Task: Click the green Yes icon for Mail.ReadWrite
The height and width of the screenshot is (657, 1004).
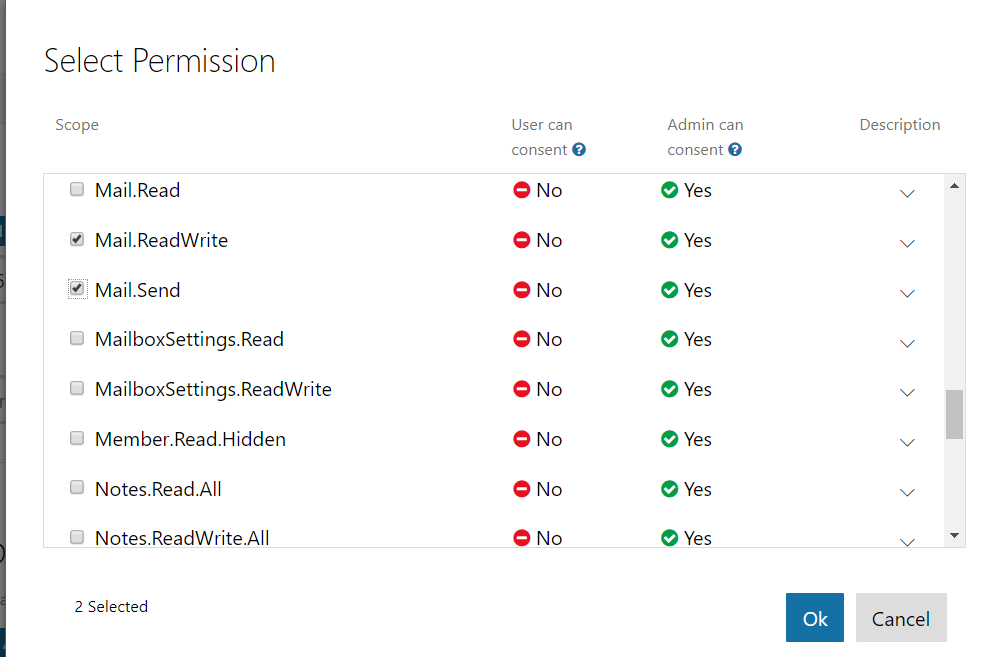Action: [670, 240]
